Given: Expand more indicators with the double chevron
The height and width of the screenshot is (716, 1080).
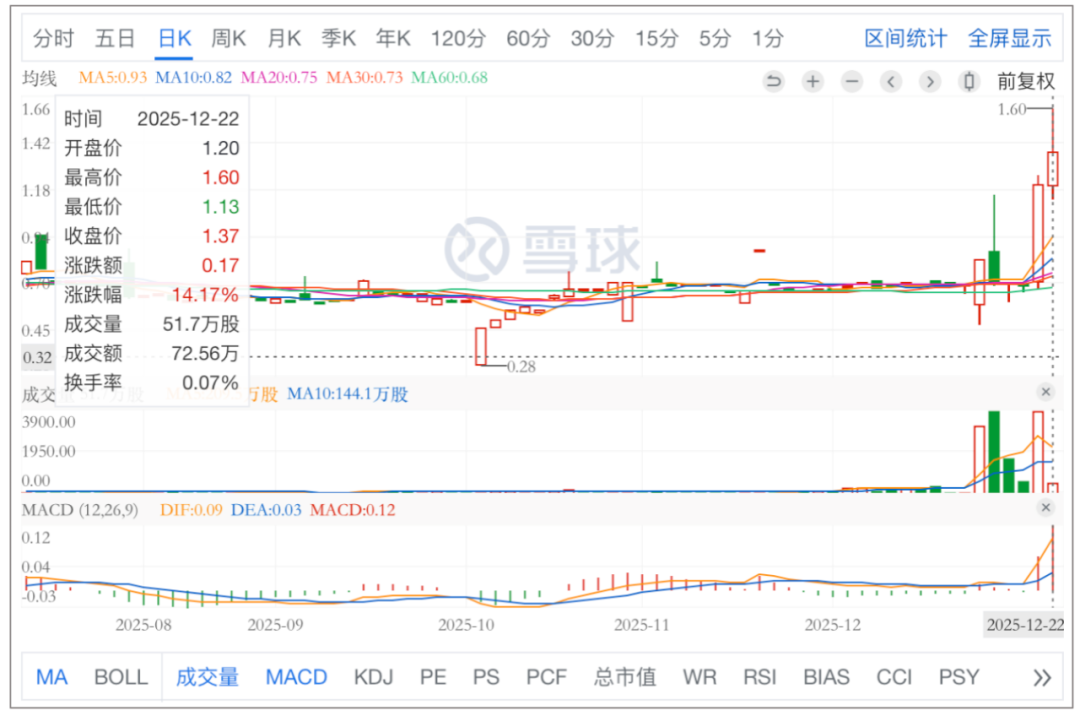Looking at the screenshot, I should pyautogui.click(x=1042, y=677).
